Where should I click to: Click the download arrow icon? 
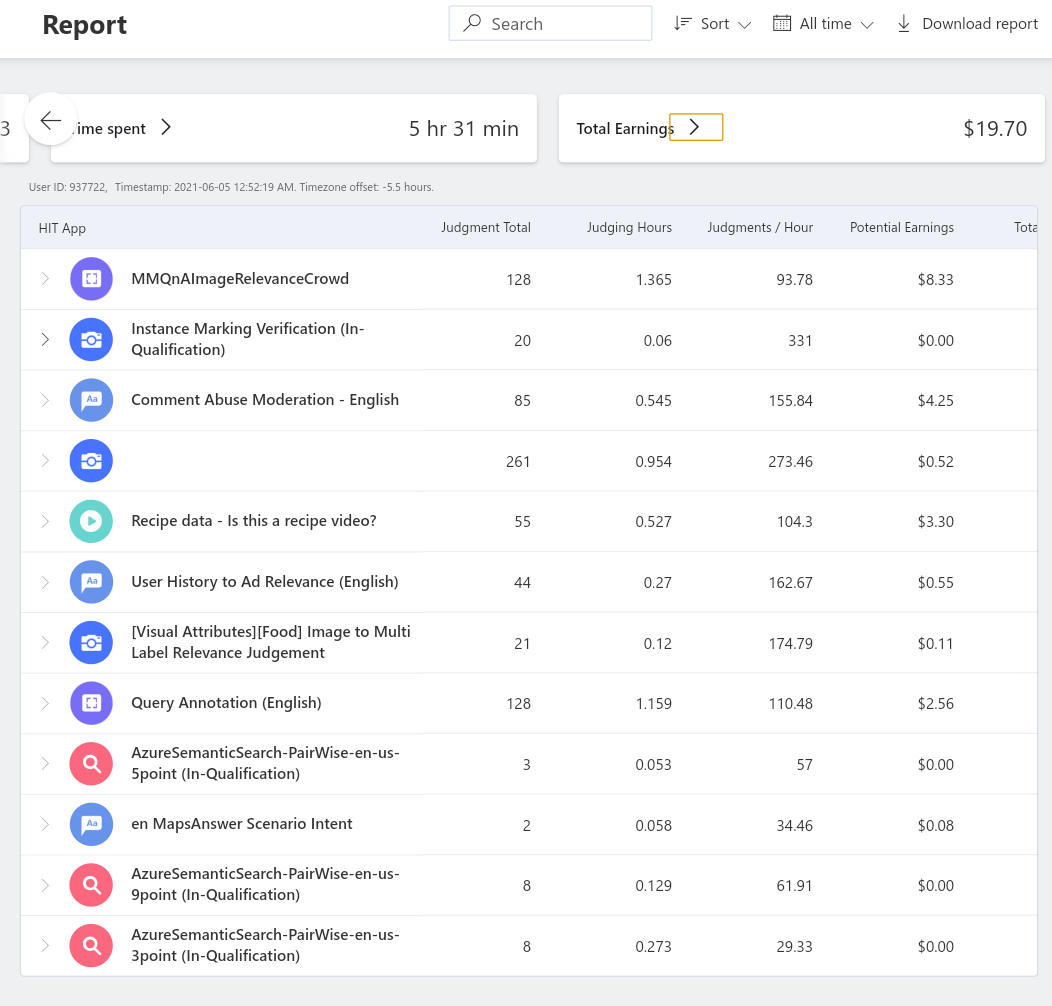click(904, 23)
